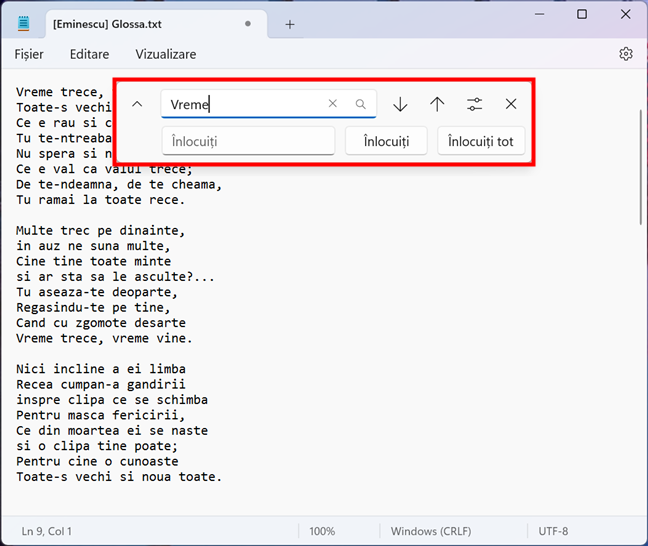This screenshot has width=648, height=546.
Task: Click the Windows (CRLF) line ending indicator
Action: pyautogui.click(x=431, y=531)
